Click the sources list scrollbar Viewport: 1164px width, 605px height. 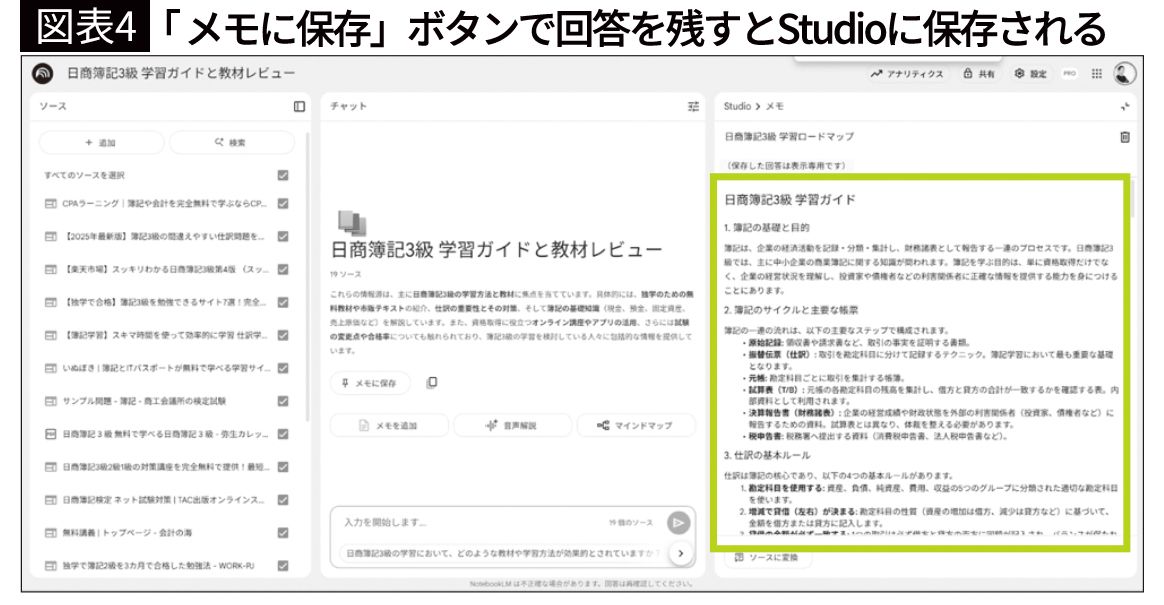tap(308, 250)
